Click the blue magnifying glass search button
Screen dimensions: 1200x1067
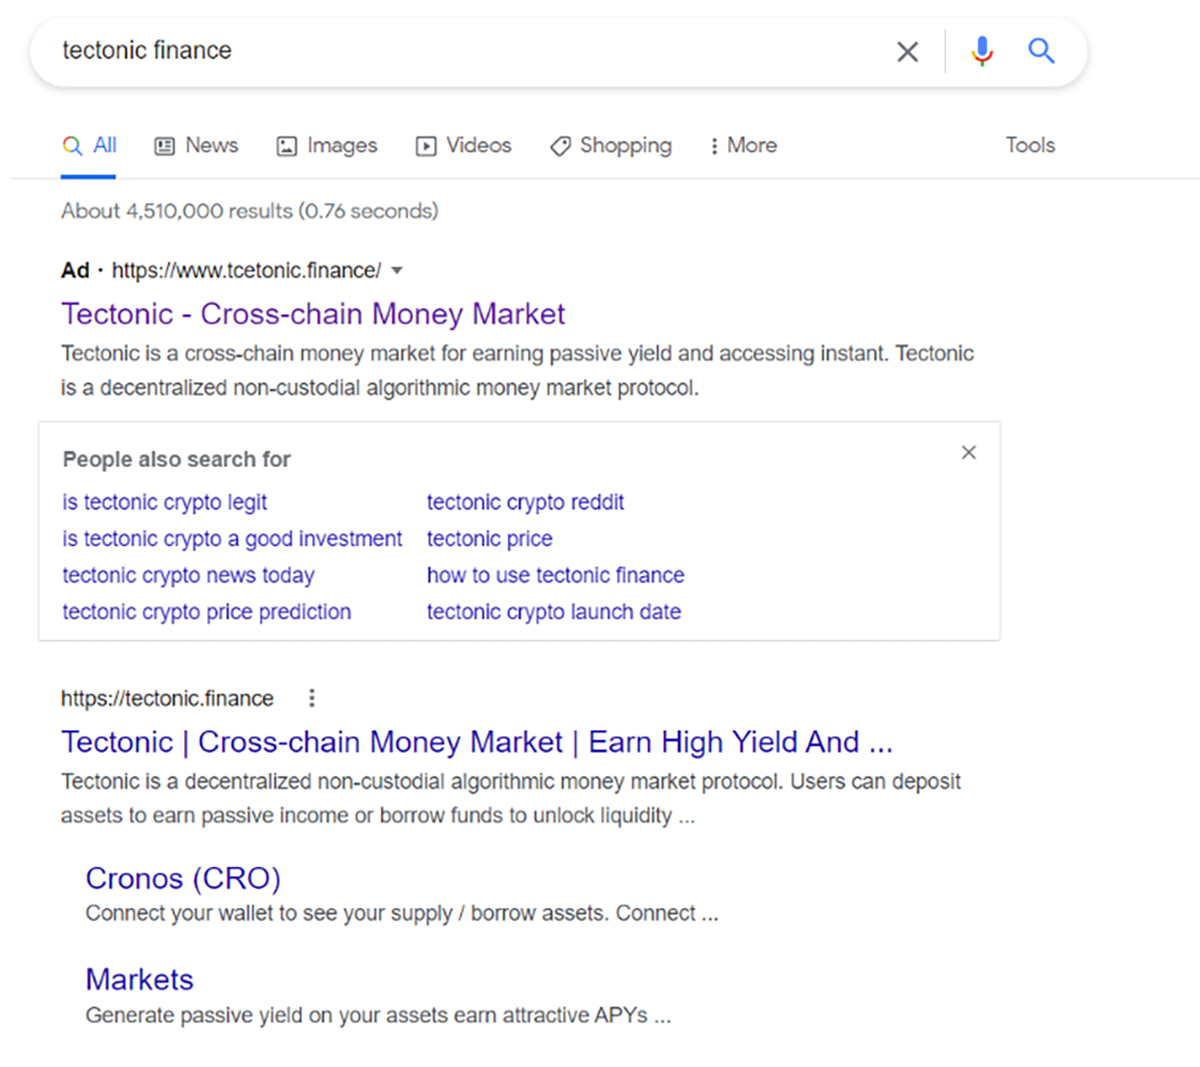[x=1041, y=51]
